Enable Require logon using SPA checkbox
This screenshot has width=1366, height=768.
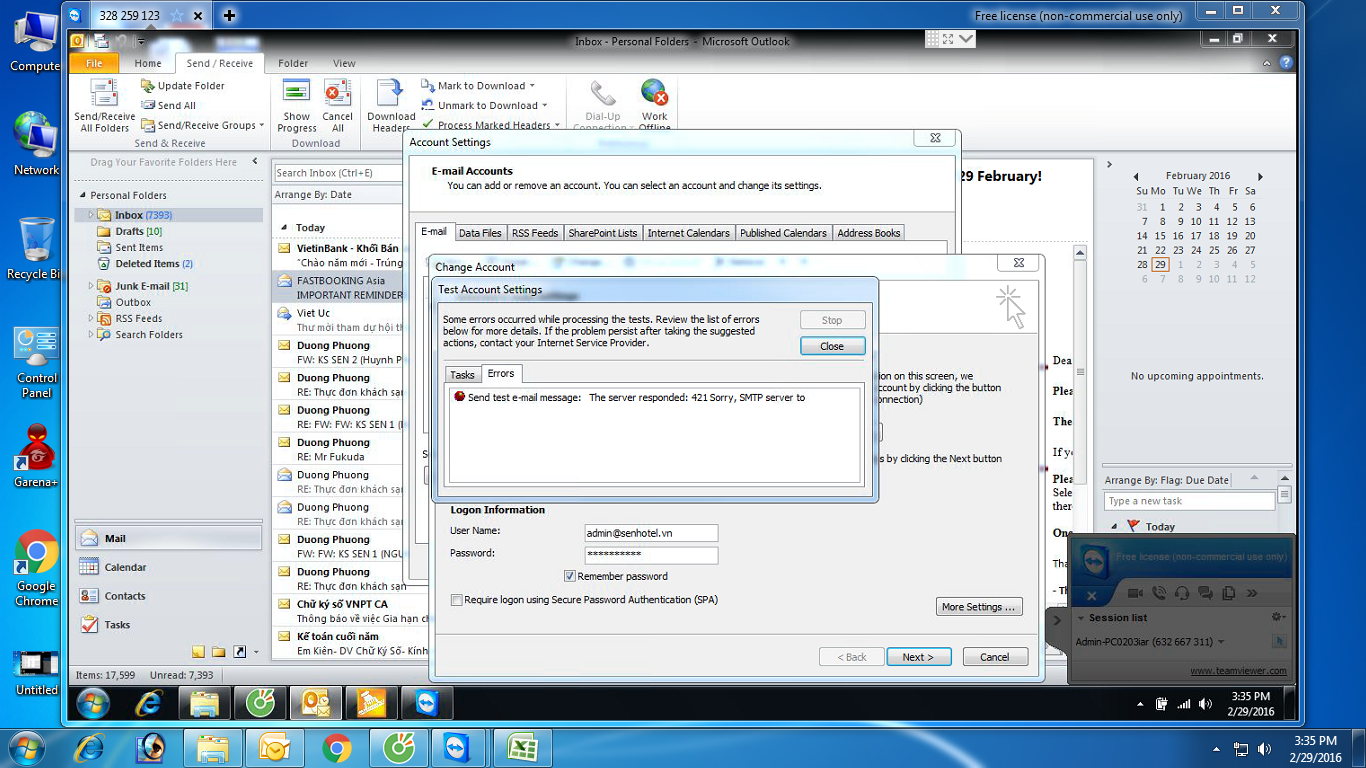coord(457,600)
